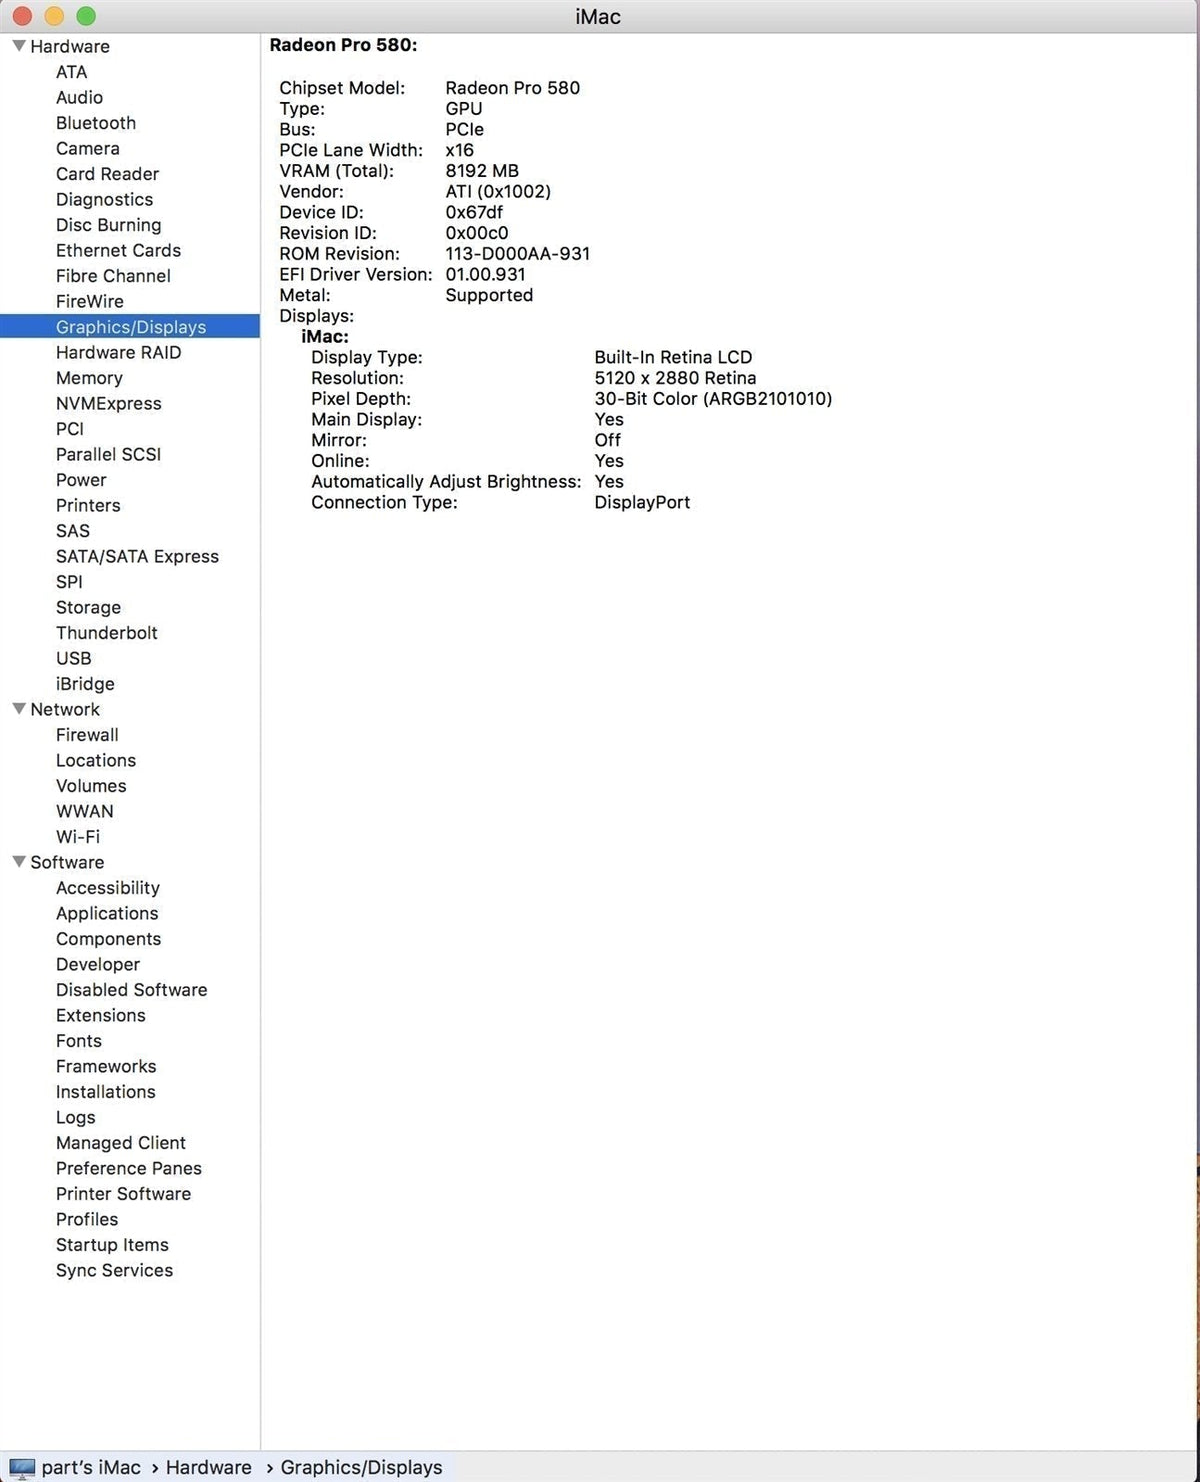The image size is (1200, 1482).
Task: Open the Bluetooth information panel
Action: click(x=96, y=122)
